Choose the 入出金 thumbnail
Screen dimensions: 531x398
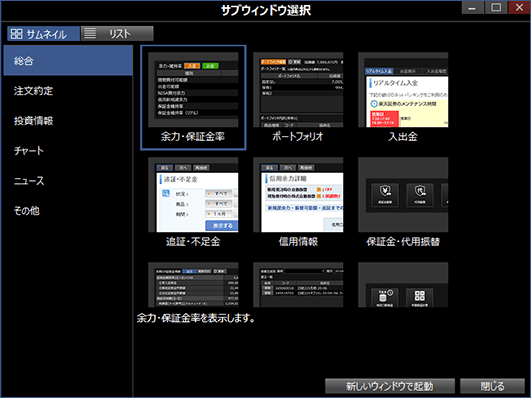click(x=403, y=97)
